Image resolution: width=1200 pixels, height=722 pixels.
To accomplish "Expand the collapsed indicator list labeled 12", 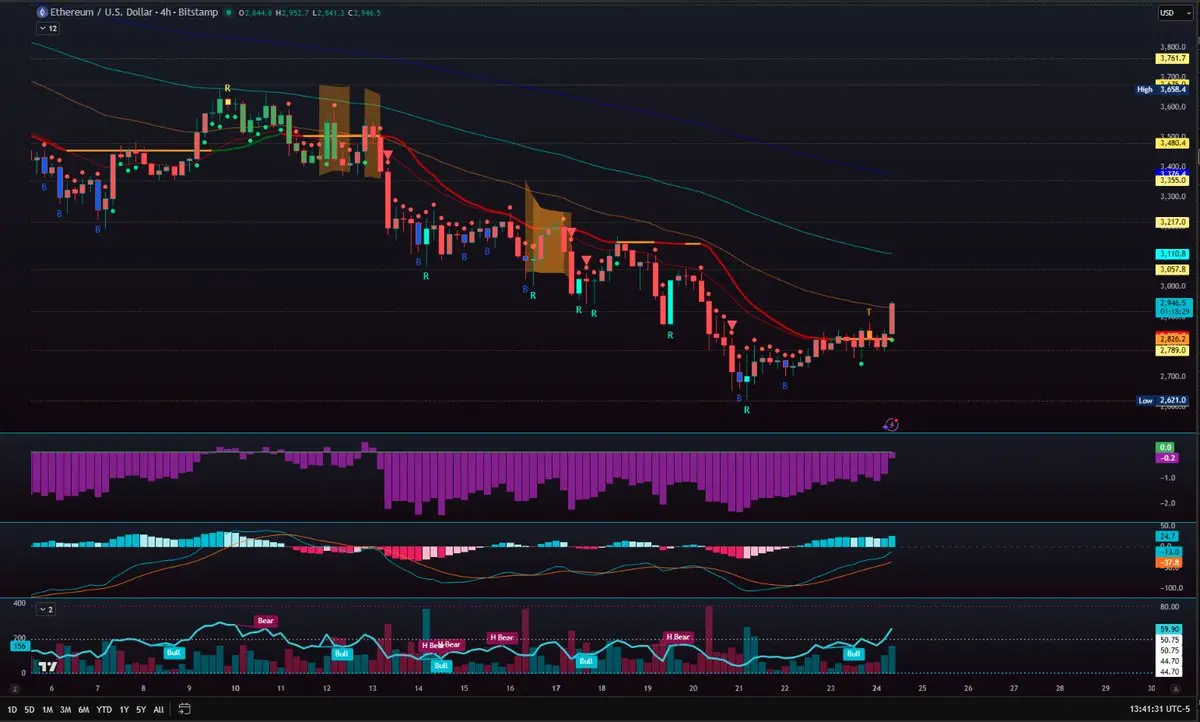I will click(x=47, y=29).
